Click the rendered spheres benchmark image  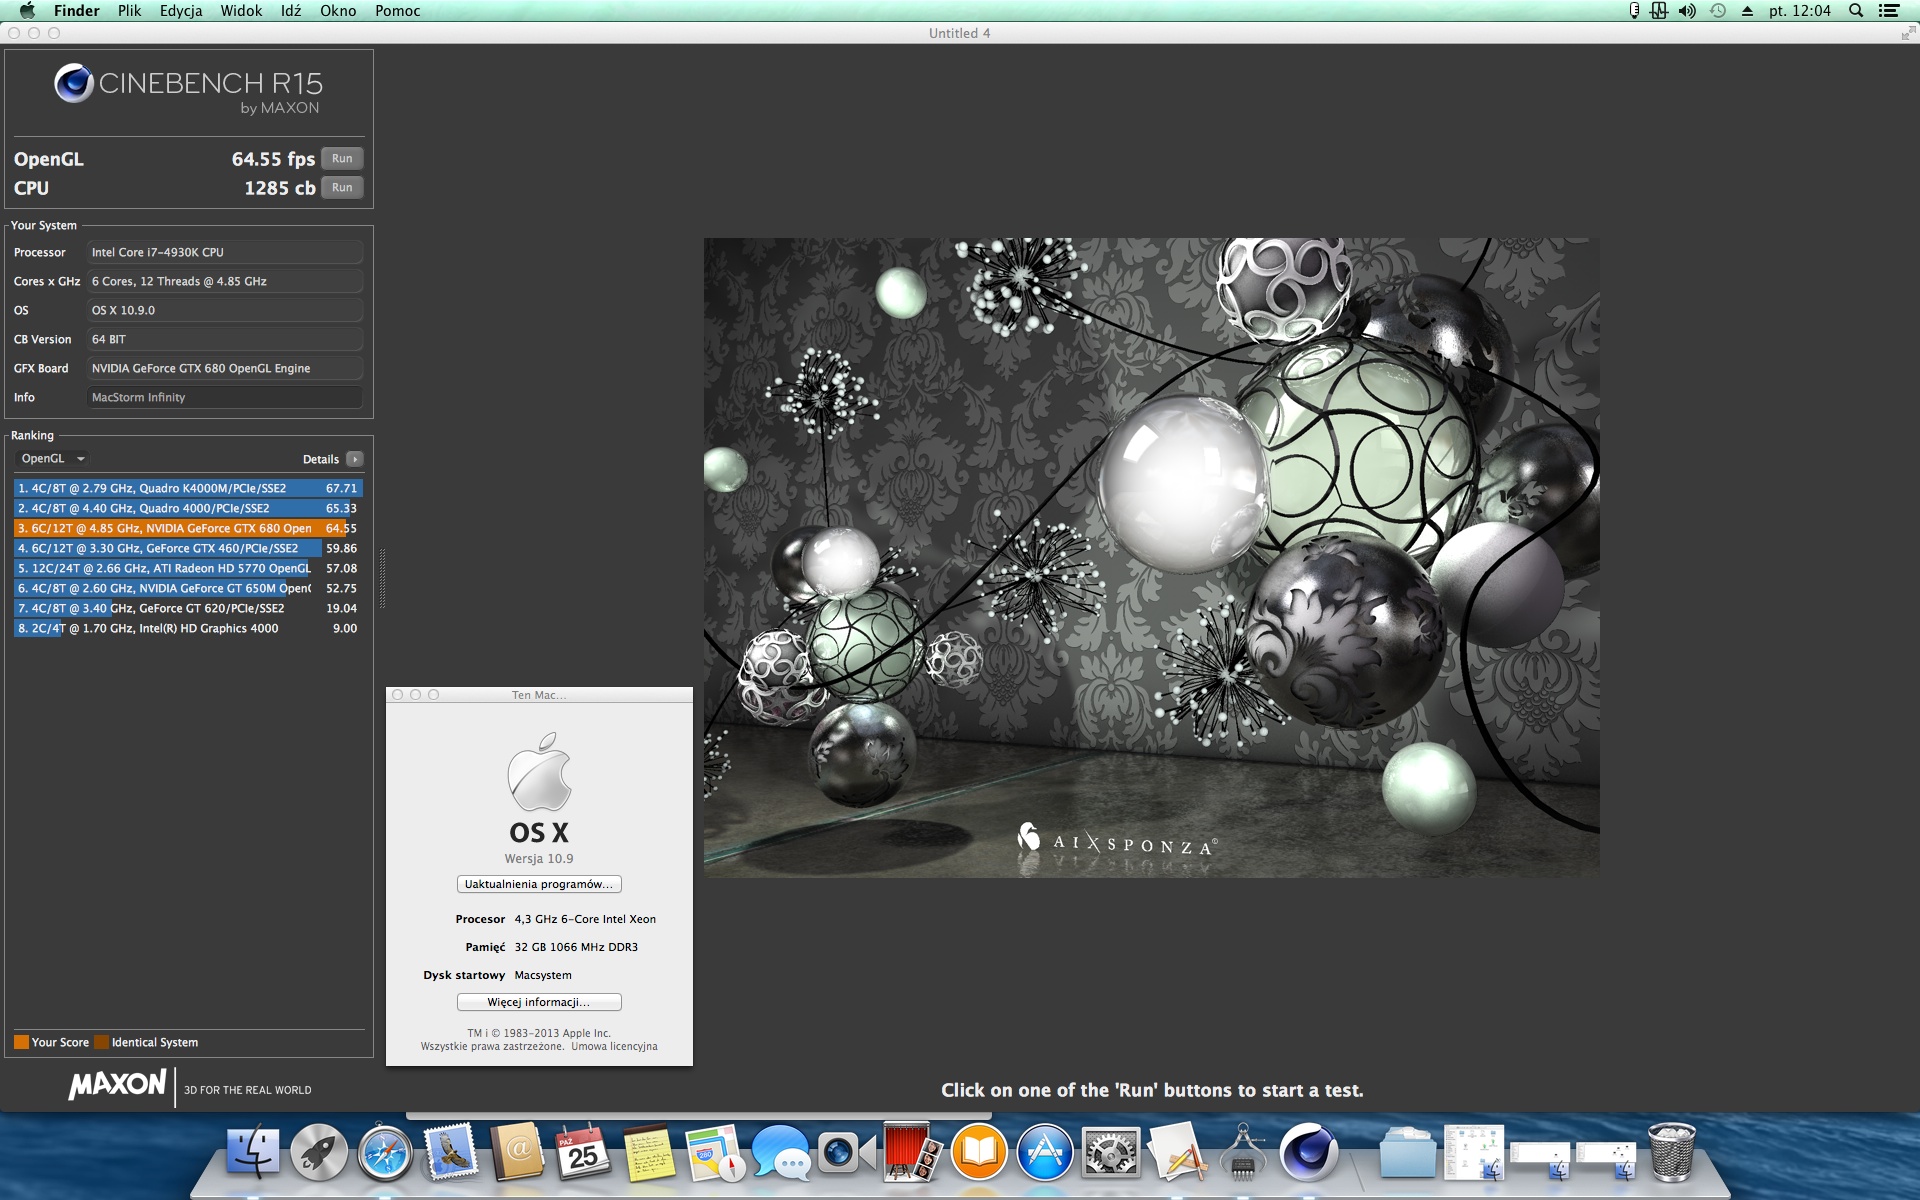click(1151, 557)
